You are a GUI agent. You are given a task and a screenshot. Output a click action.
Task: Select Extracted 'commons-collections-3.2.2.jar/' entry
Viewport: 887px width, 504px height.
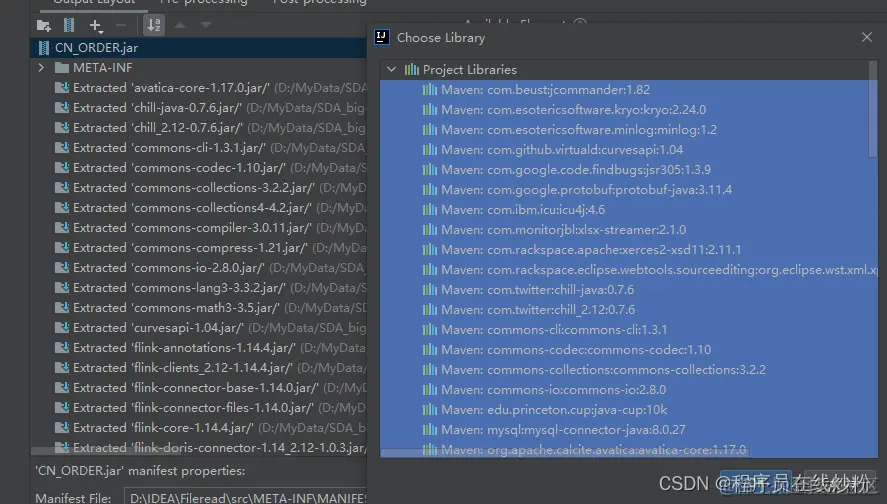click(x=210, y=188)
